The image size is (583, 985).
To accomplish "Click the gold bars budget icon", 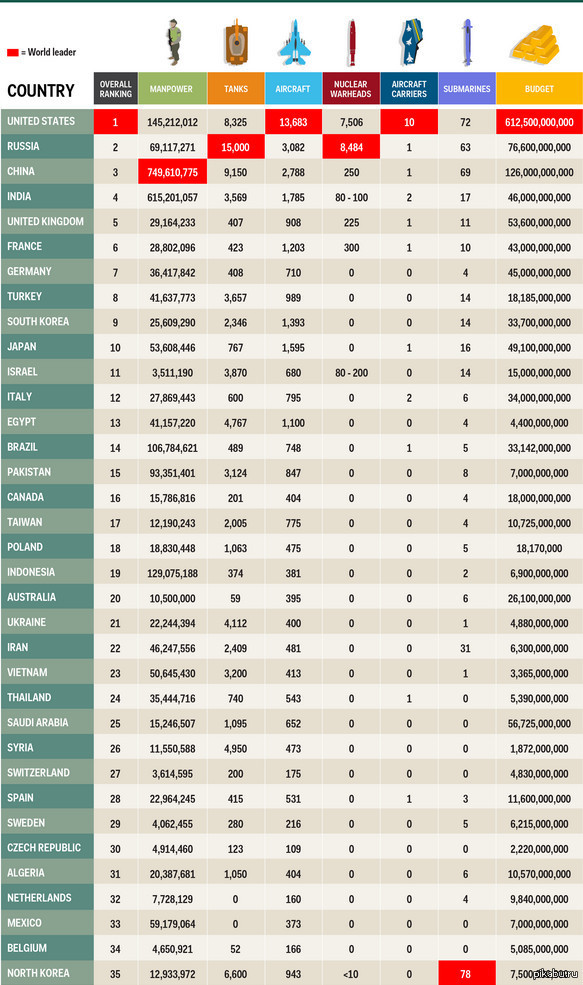I will tap(535, 43).
